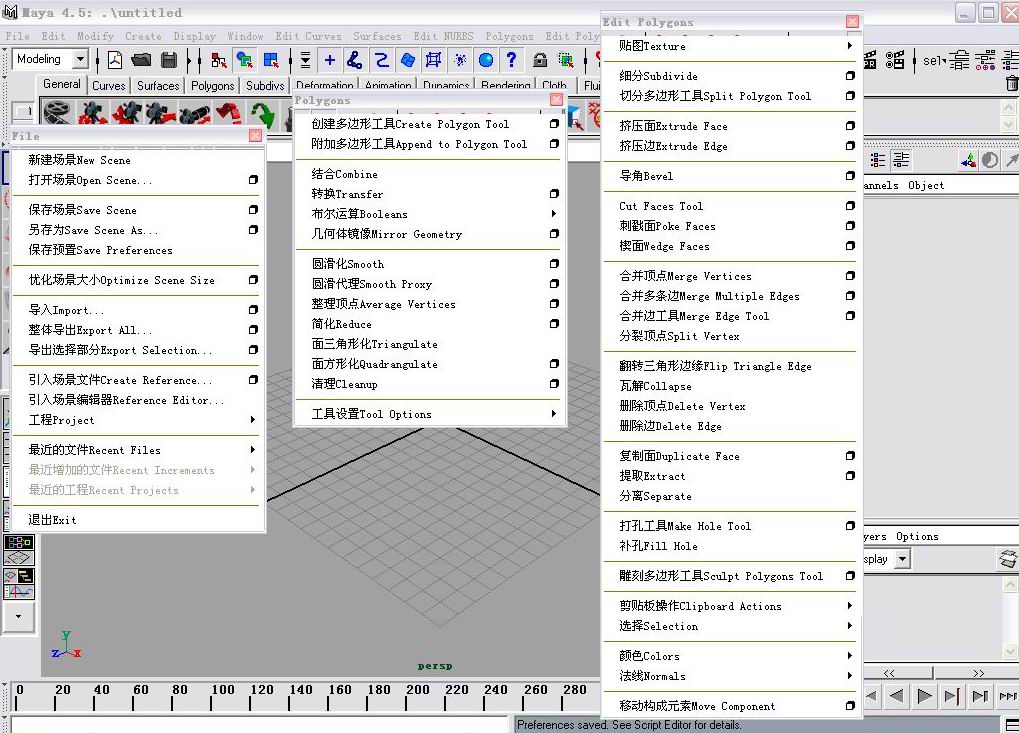Open option box for Smooth
This screenshot has height=733, width=1019.
coord(554,264)
